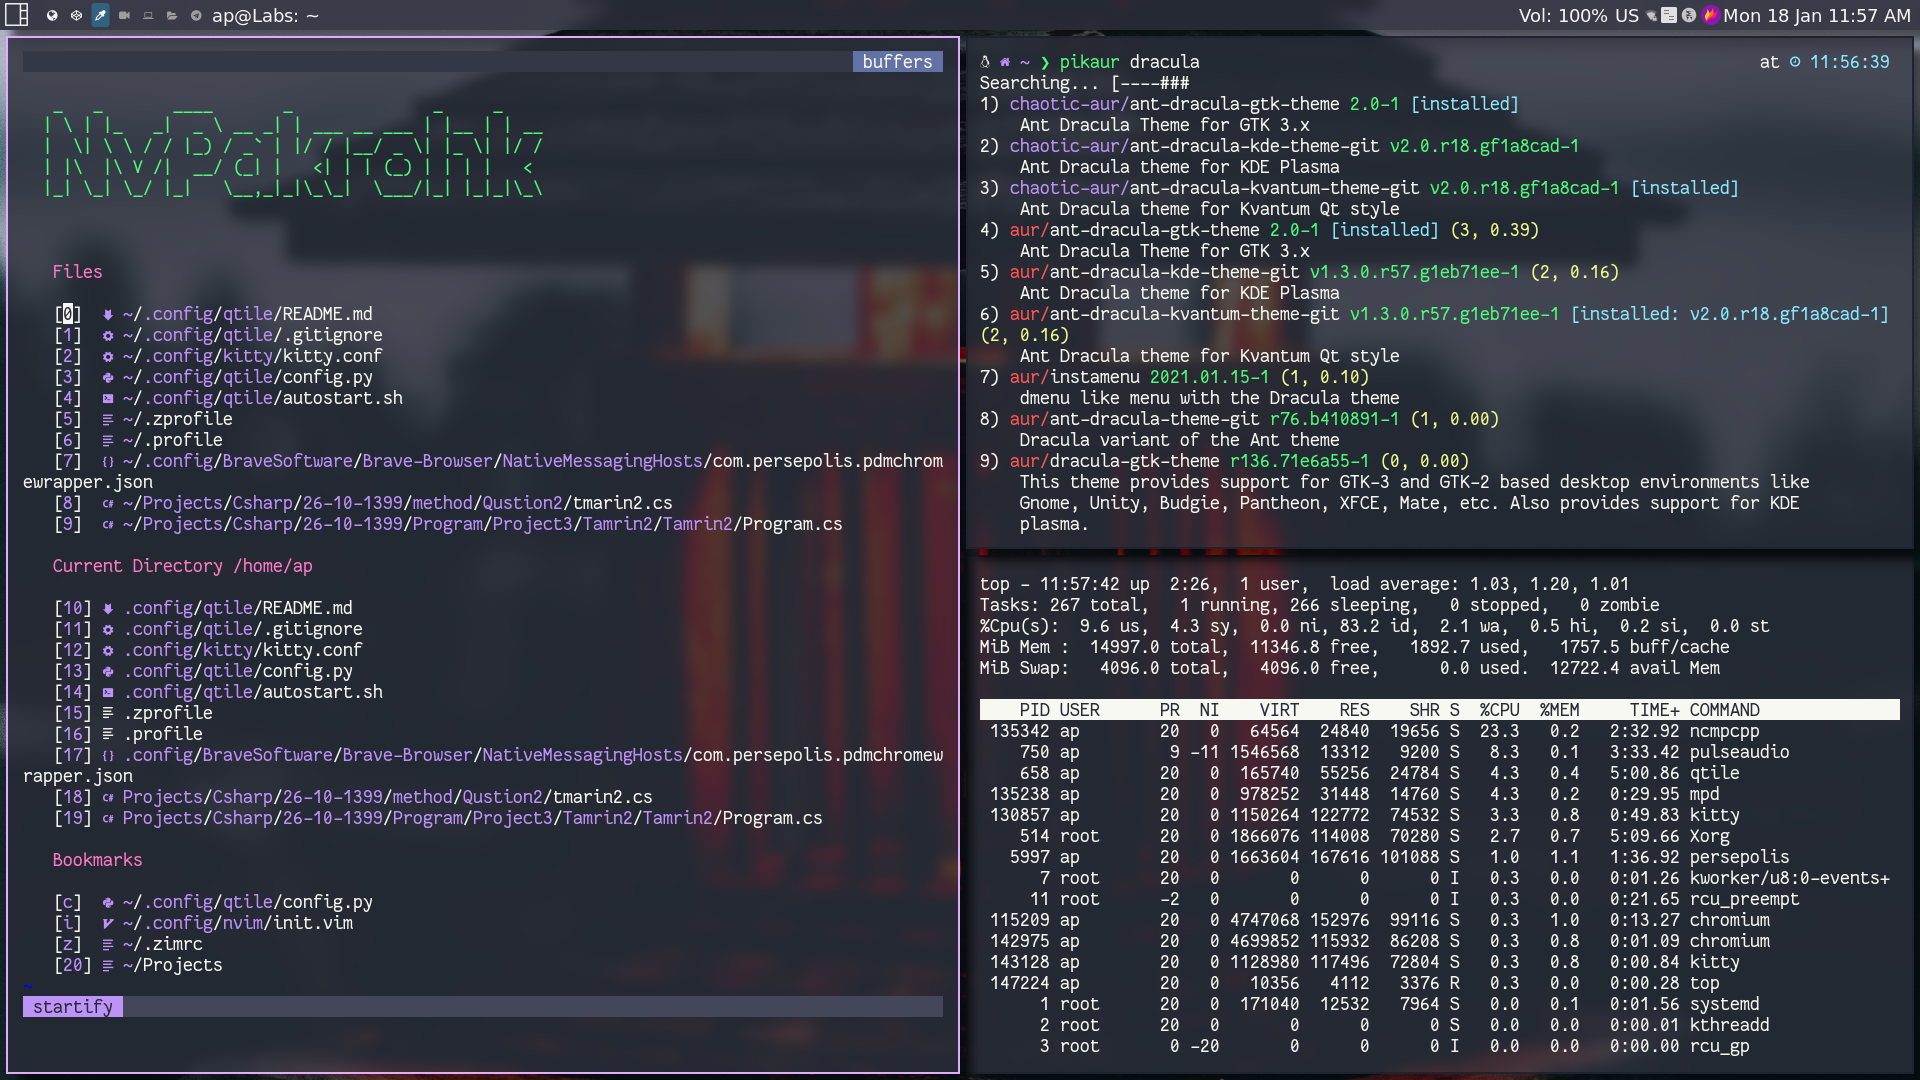Click the clock icon in the kitty prompt
1920x1080 pixels.
point(1795,62)
